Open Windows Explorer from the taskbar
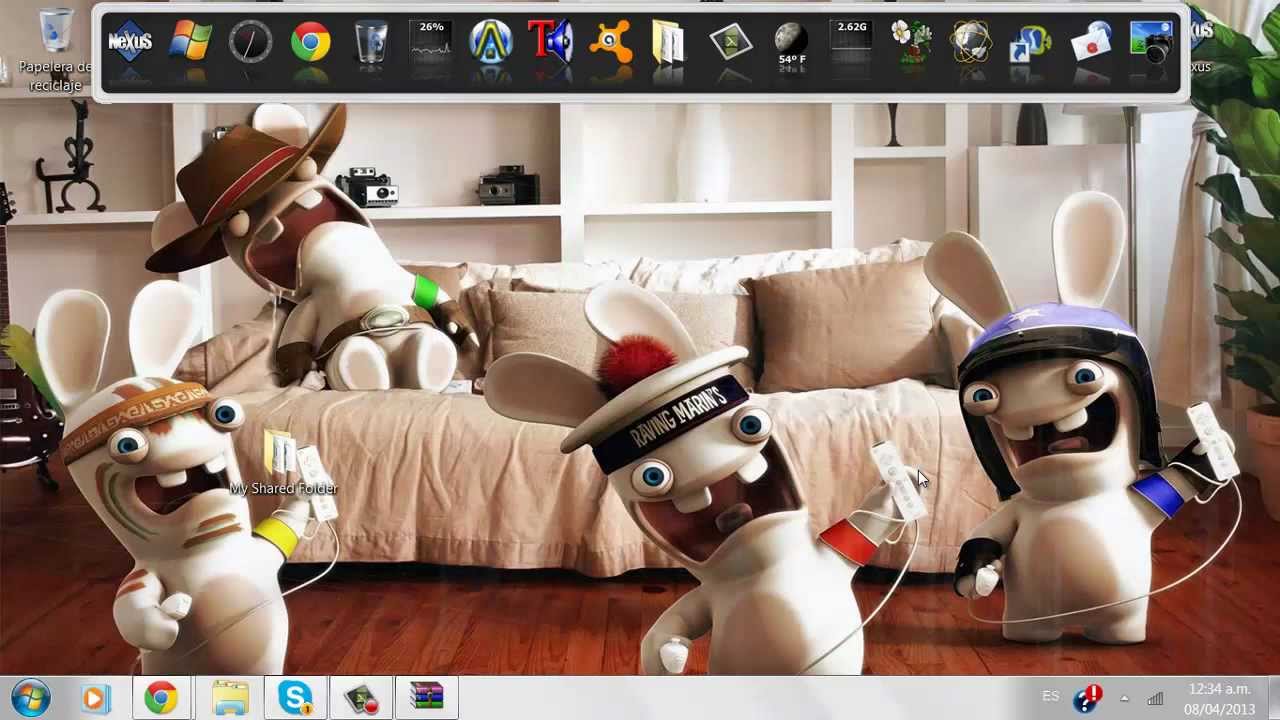1280x720 pixels. (x=231, y=697)
